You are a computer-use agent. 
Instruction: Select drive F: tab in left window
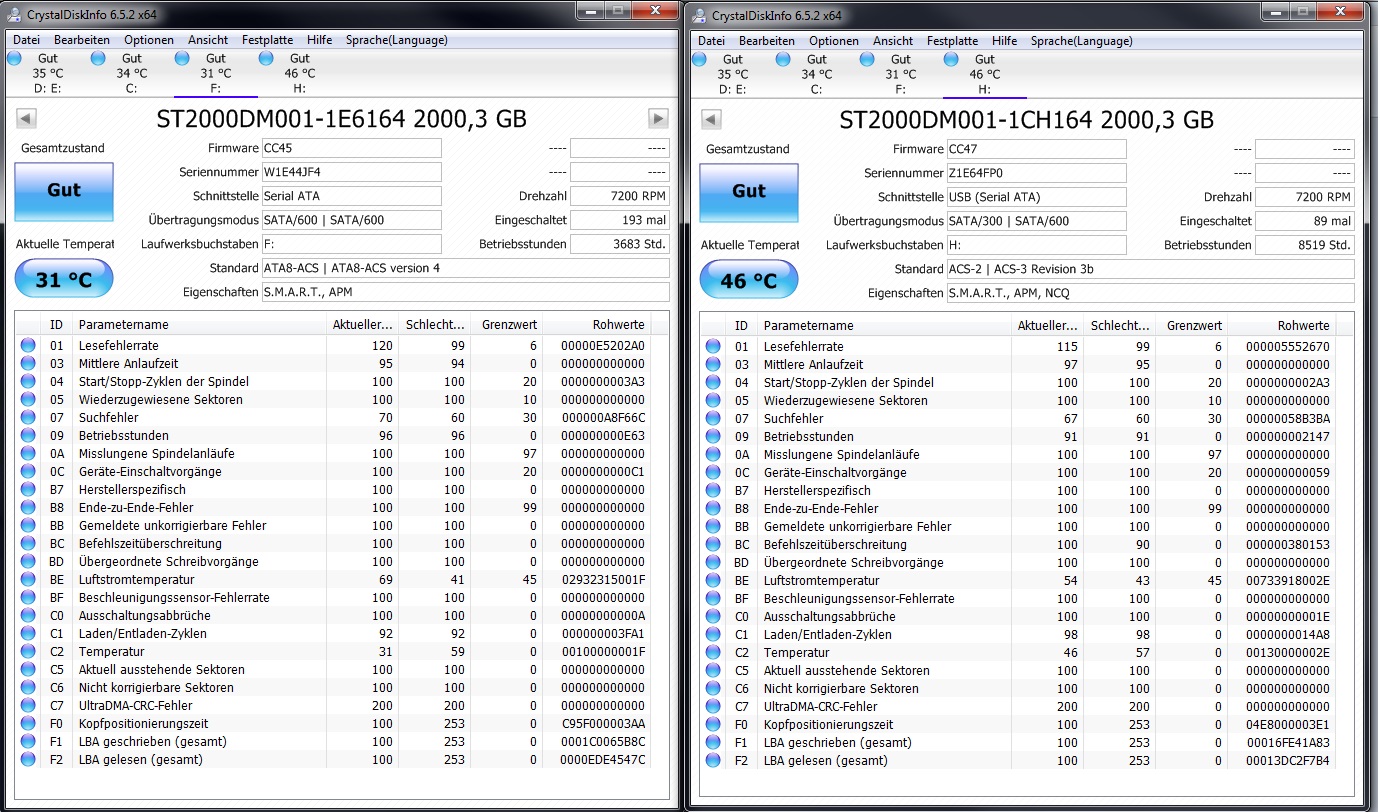coord(216,73)
